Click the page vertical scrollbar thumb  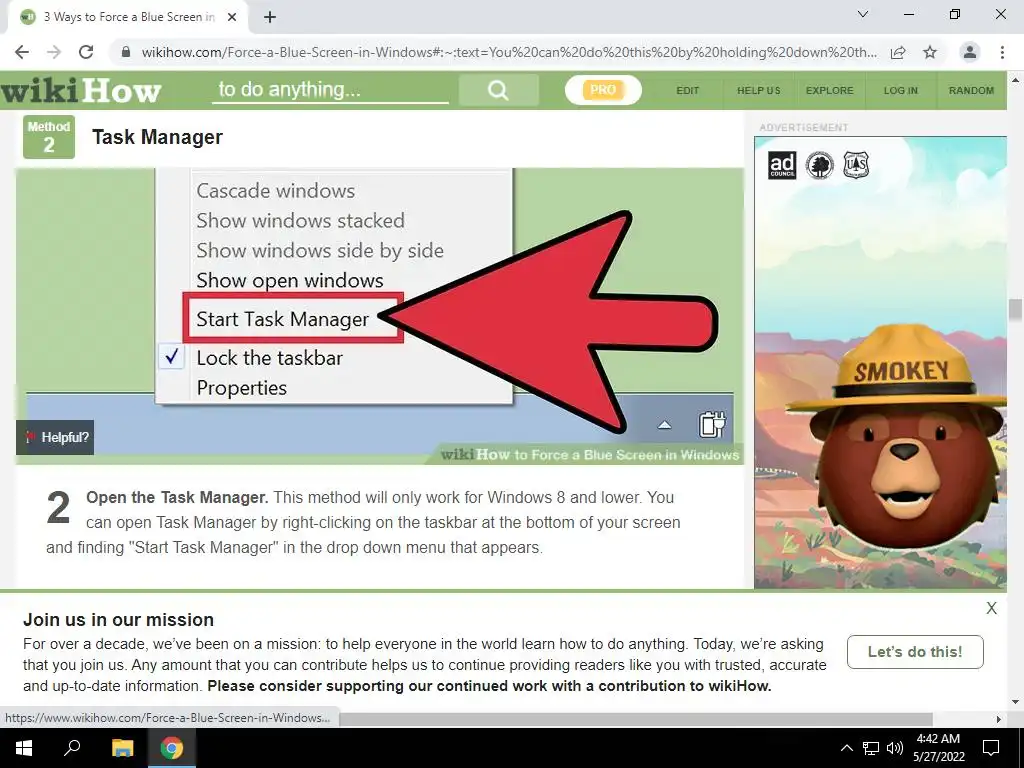pos(1015,310)
